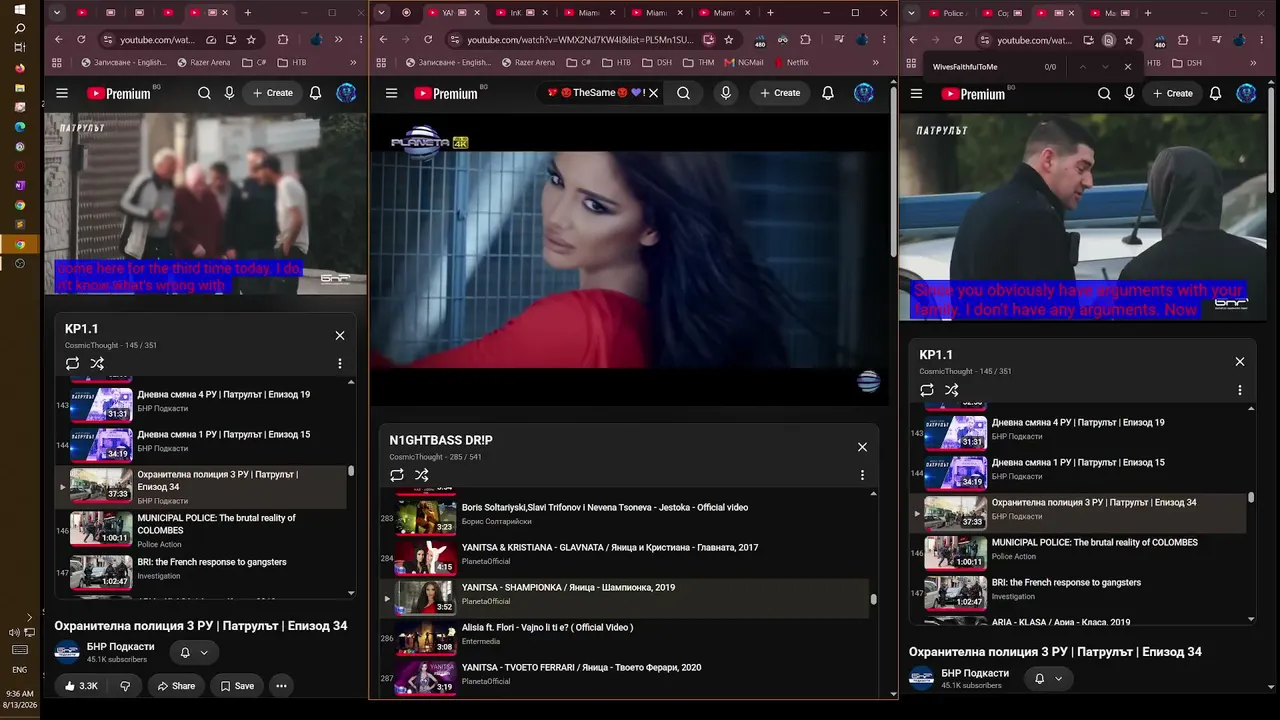Open new tab in left browser window

247,13
